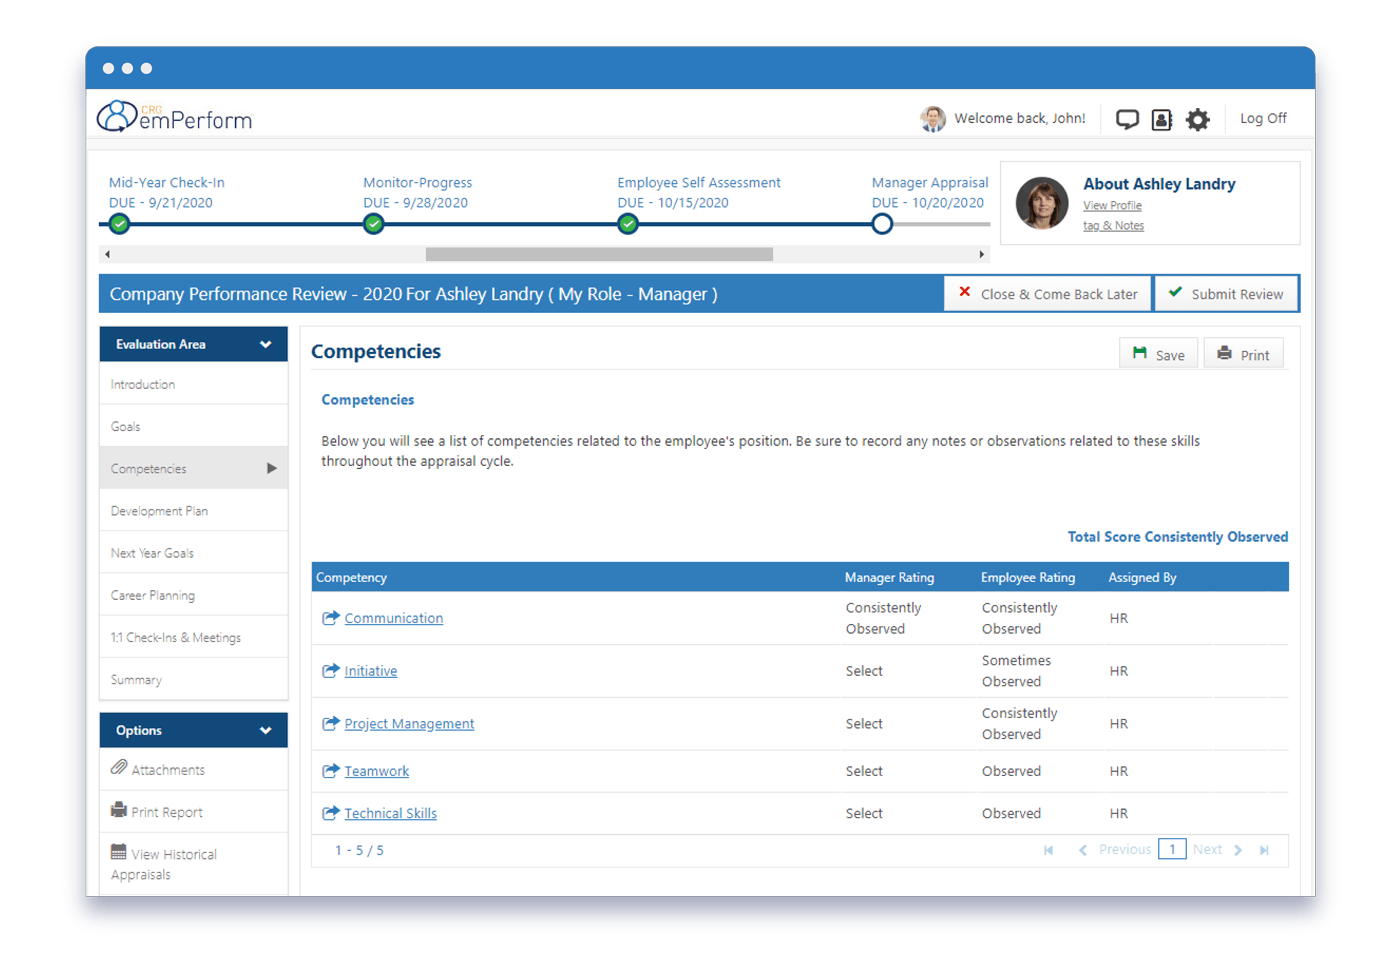Open the Teamwork competency
The width and height of the screenshot is (1400, 964).
click(377, 770)
